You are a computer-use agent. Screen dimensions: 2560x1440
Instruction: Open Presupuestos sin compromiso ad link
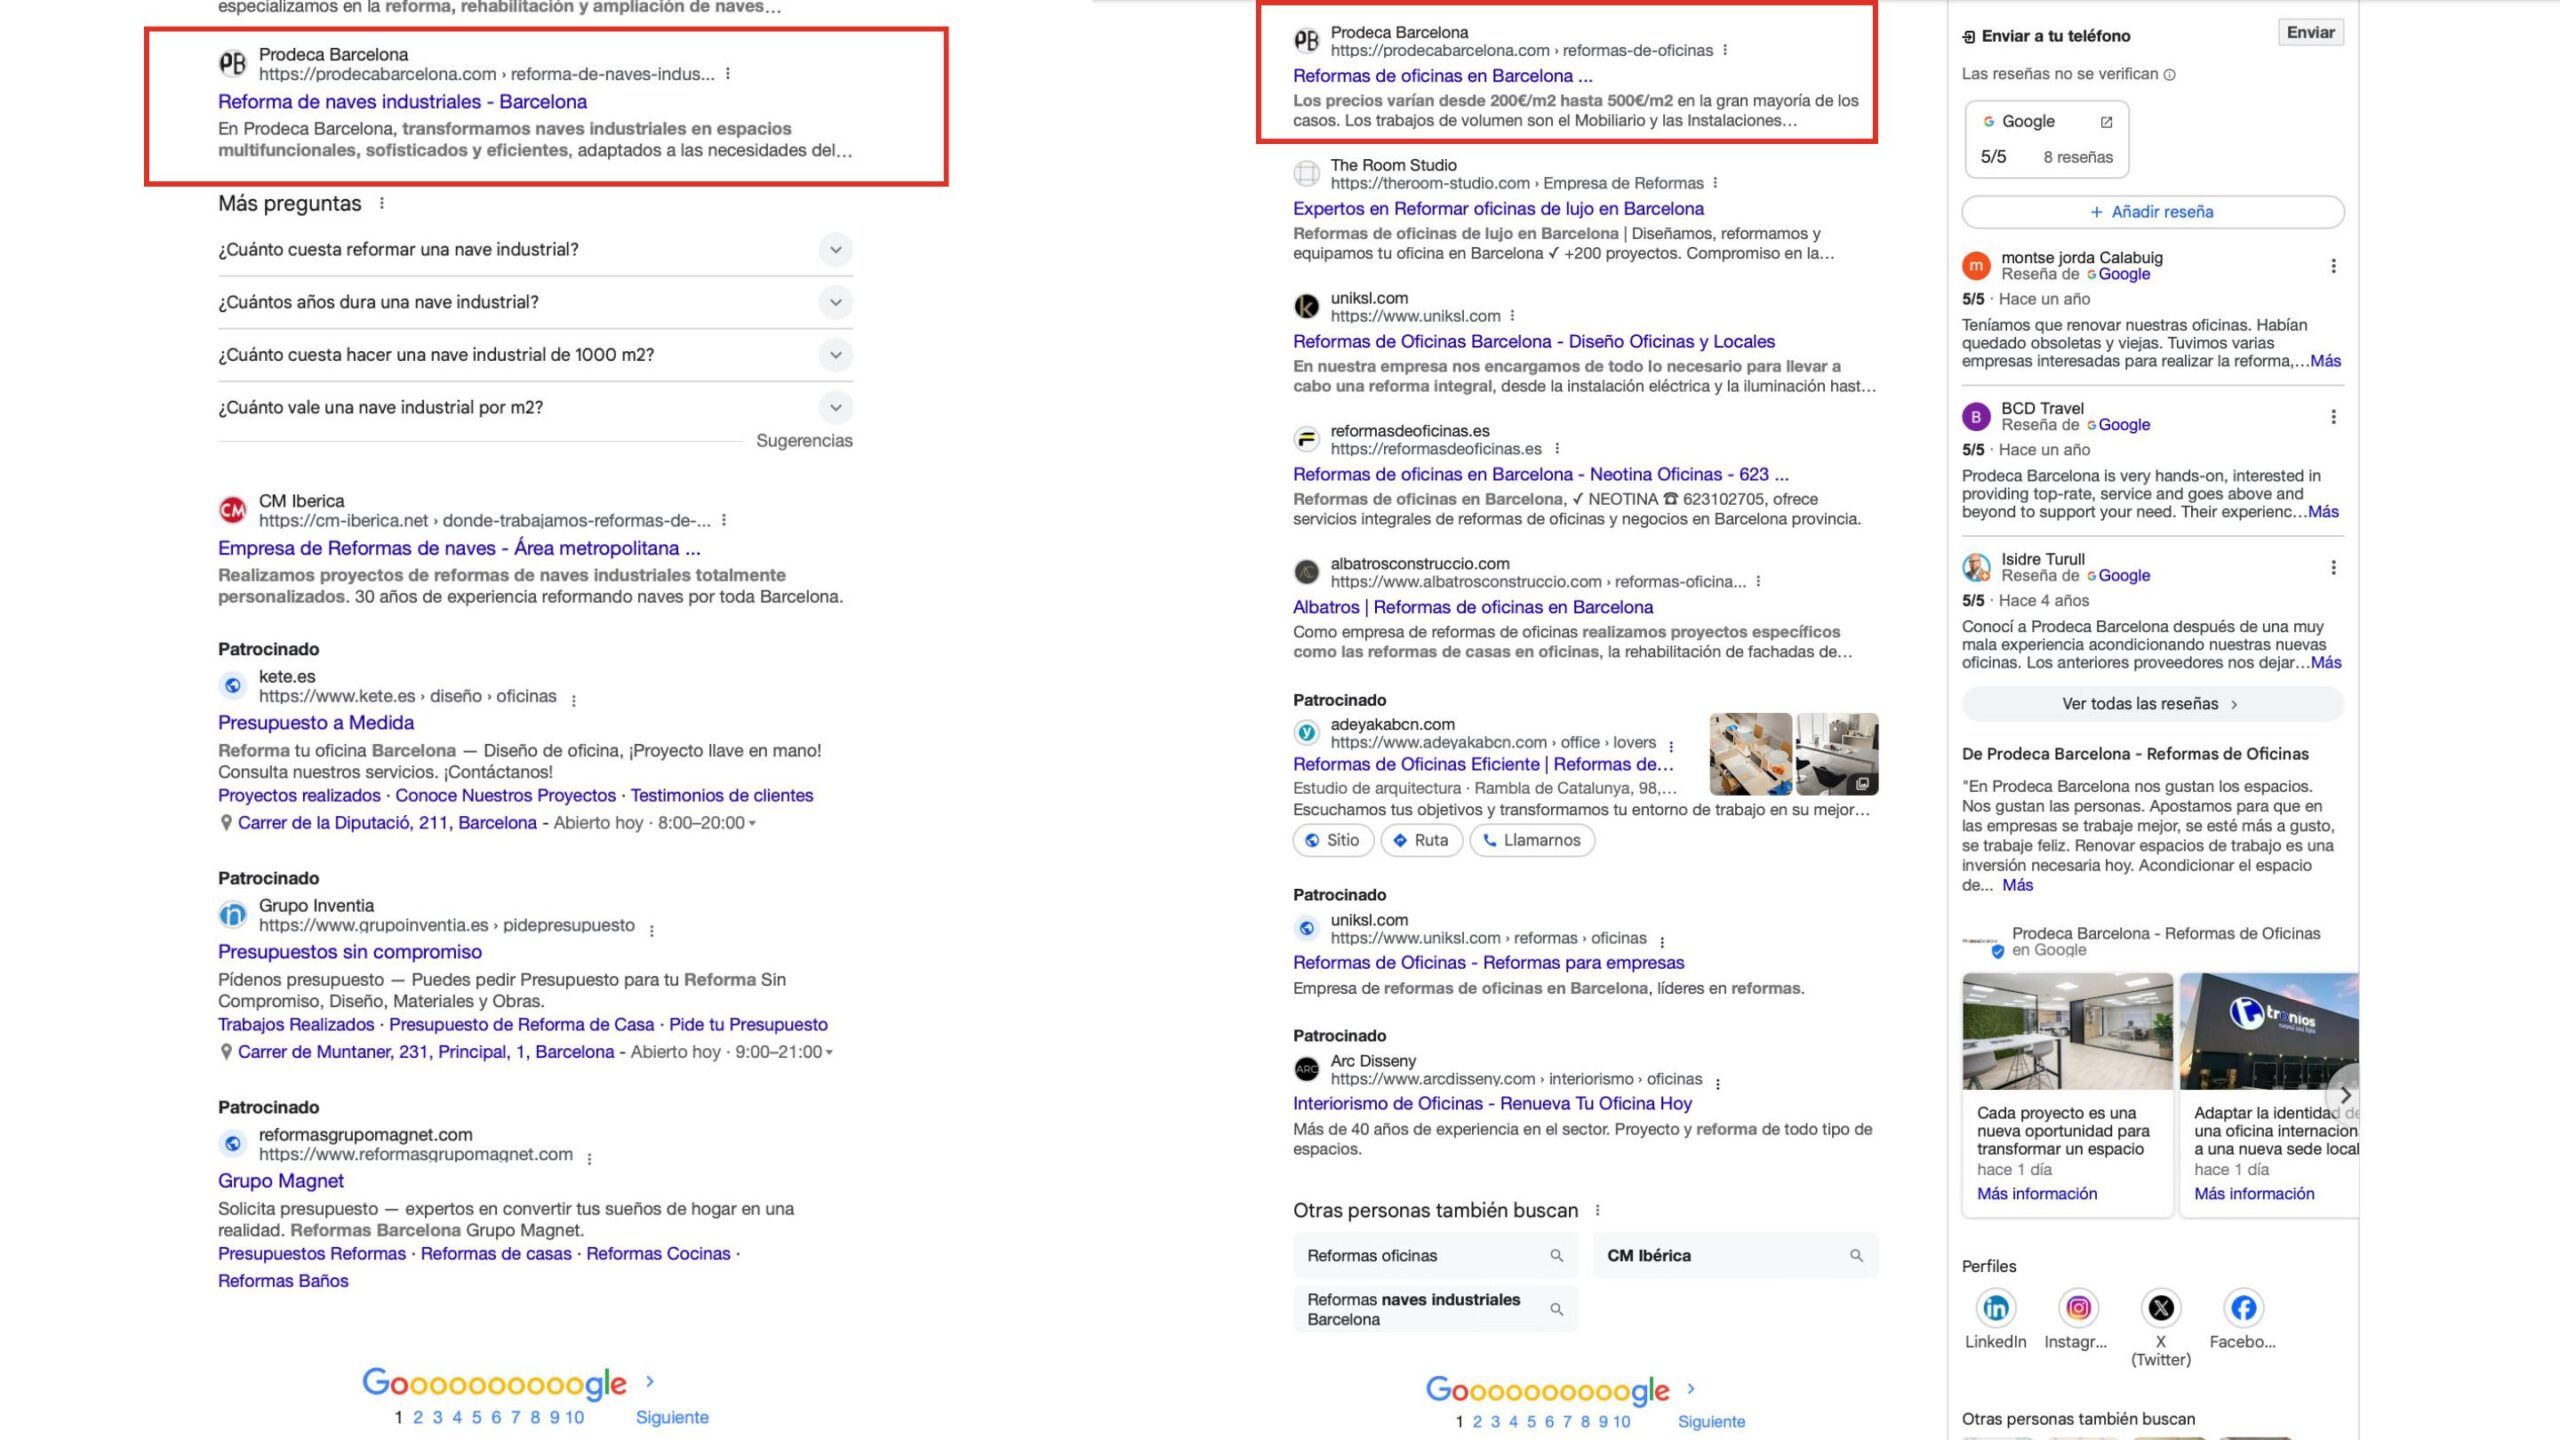point(350,952)
